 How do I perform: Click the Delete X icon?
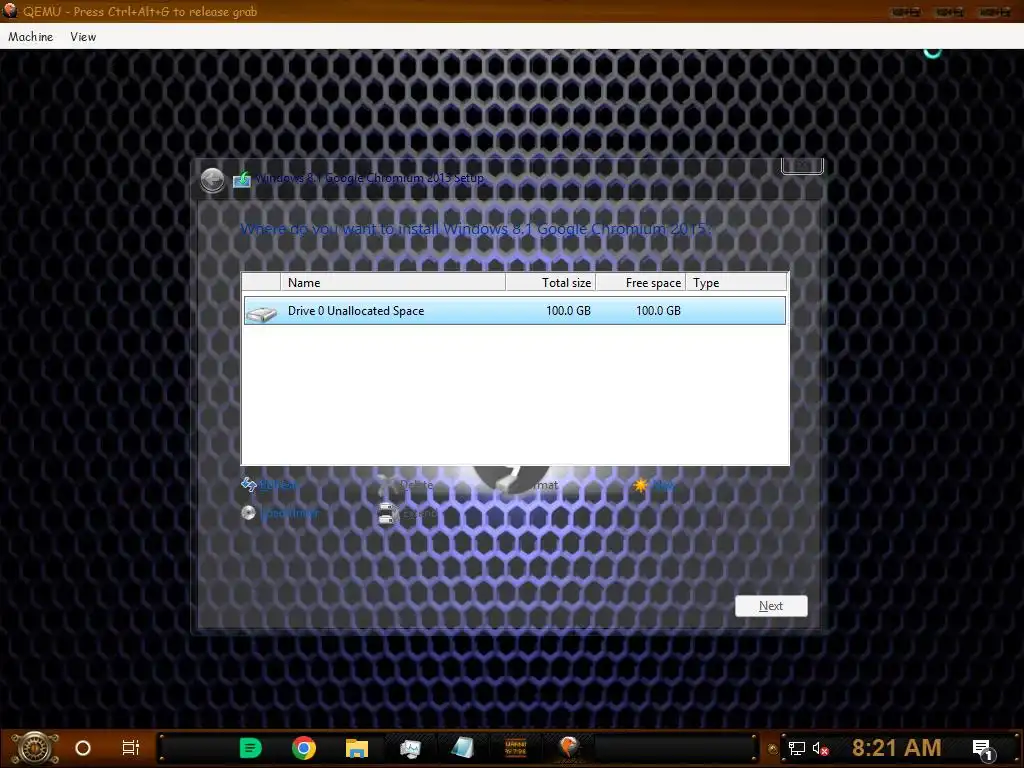(388, 485)
